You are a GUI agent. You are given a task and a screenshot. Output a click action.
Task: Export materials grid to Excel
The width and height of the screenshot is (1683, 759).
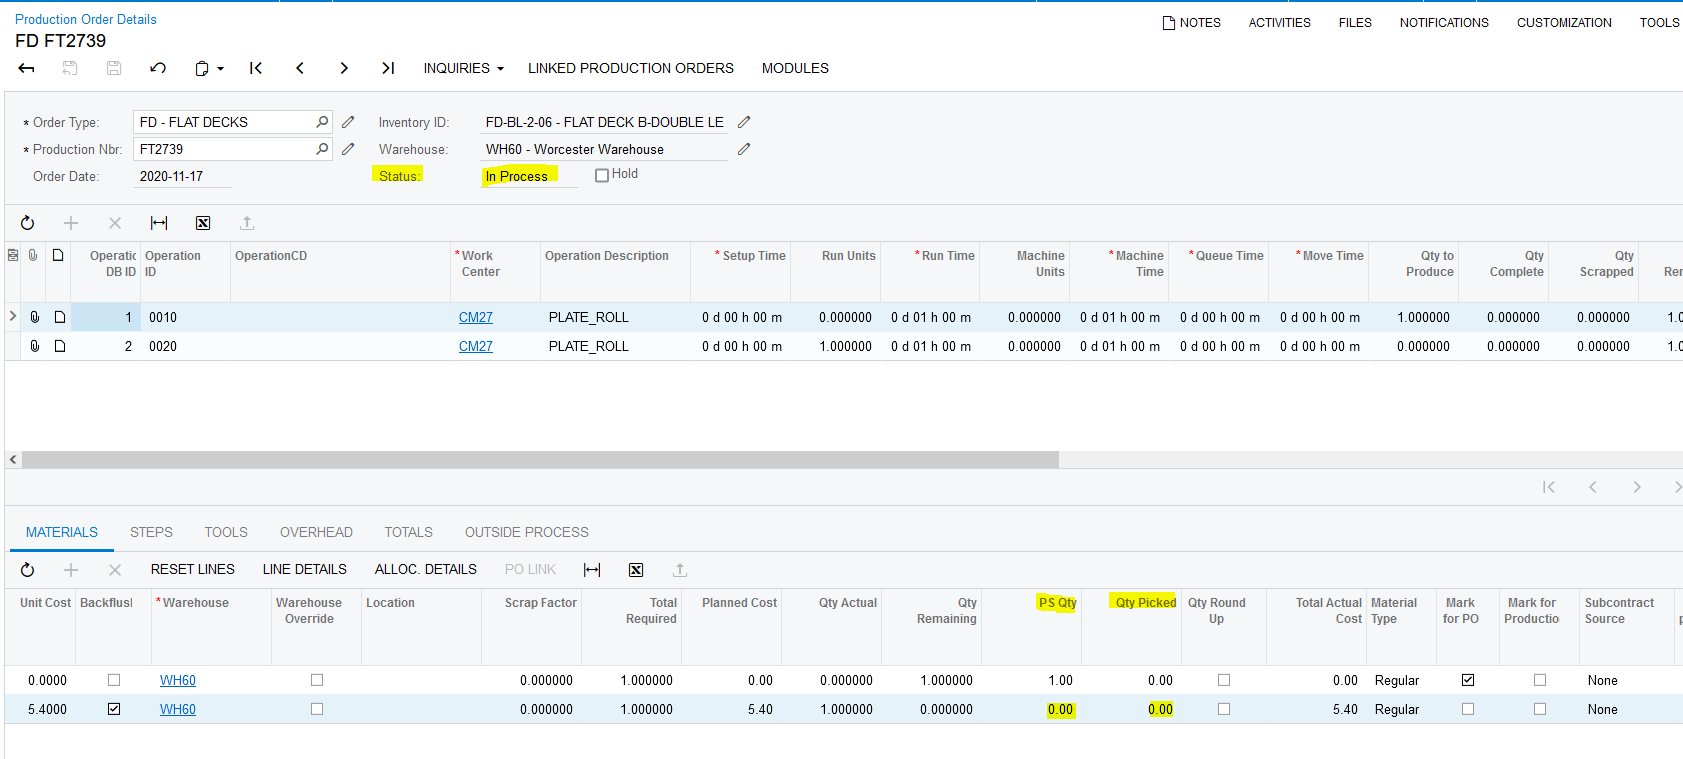tap(636, 570)
